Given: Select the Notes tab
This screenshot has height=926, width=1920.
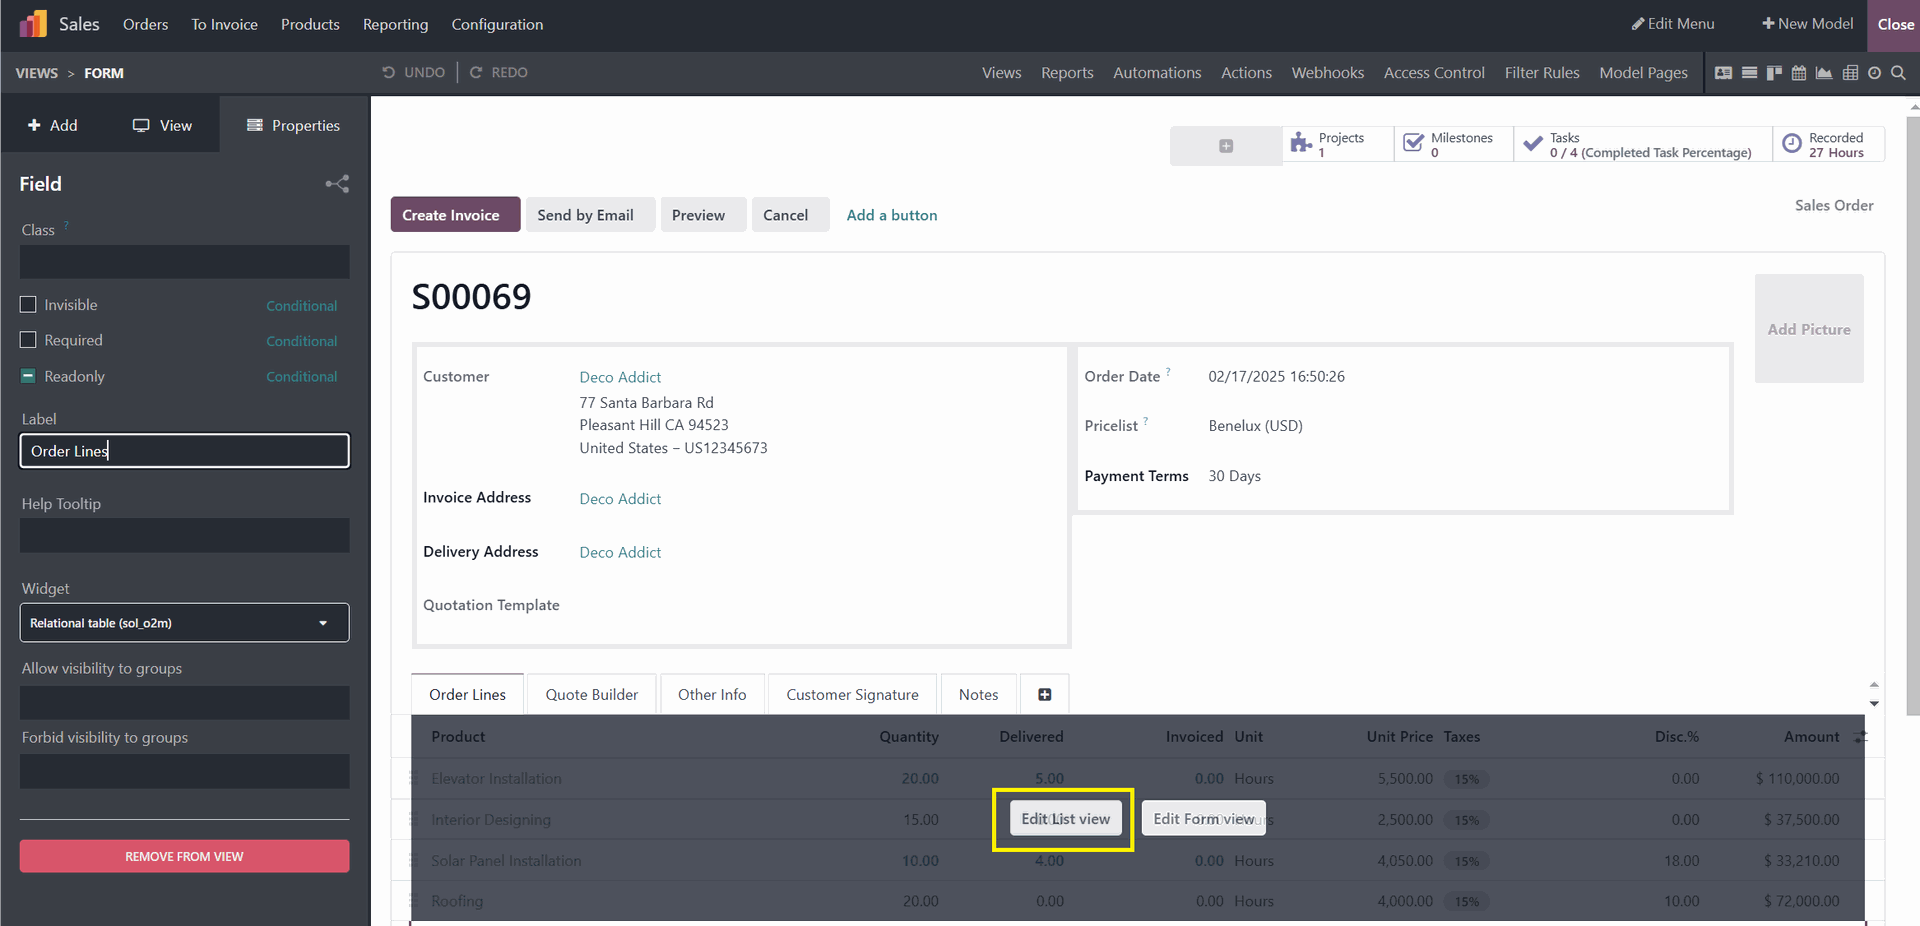Looking at the screenshot, I should click(978, 694).
